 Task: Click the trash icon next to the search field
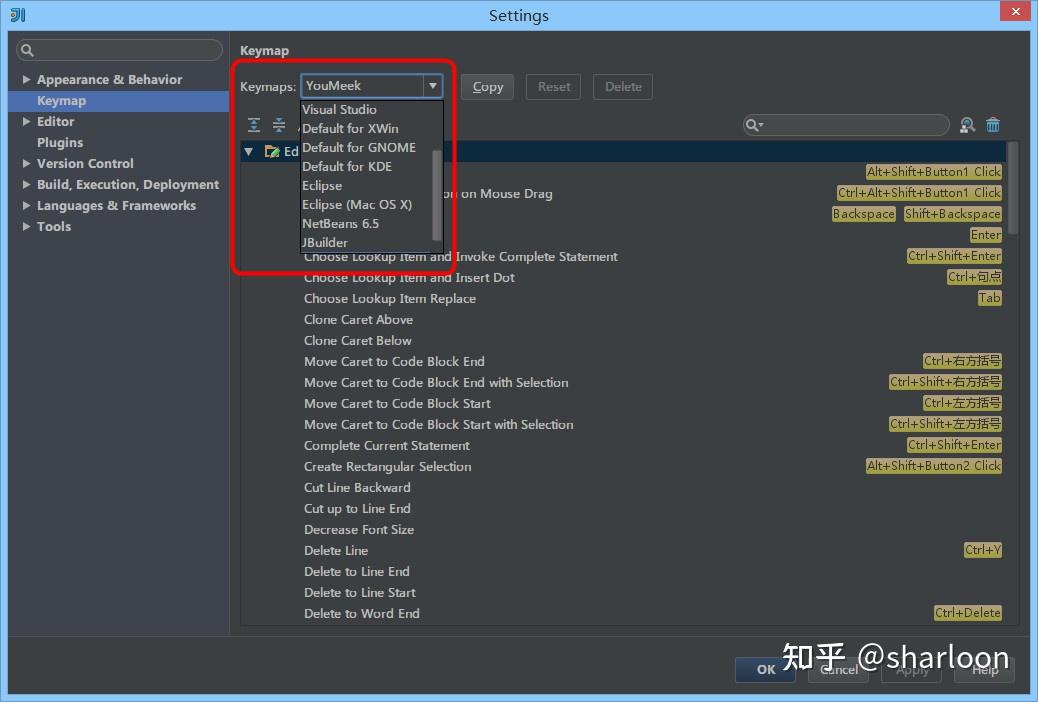tap(992, 124)
